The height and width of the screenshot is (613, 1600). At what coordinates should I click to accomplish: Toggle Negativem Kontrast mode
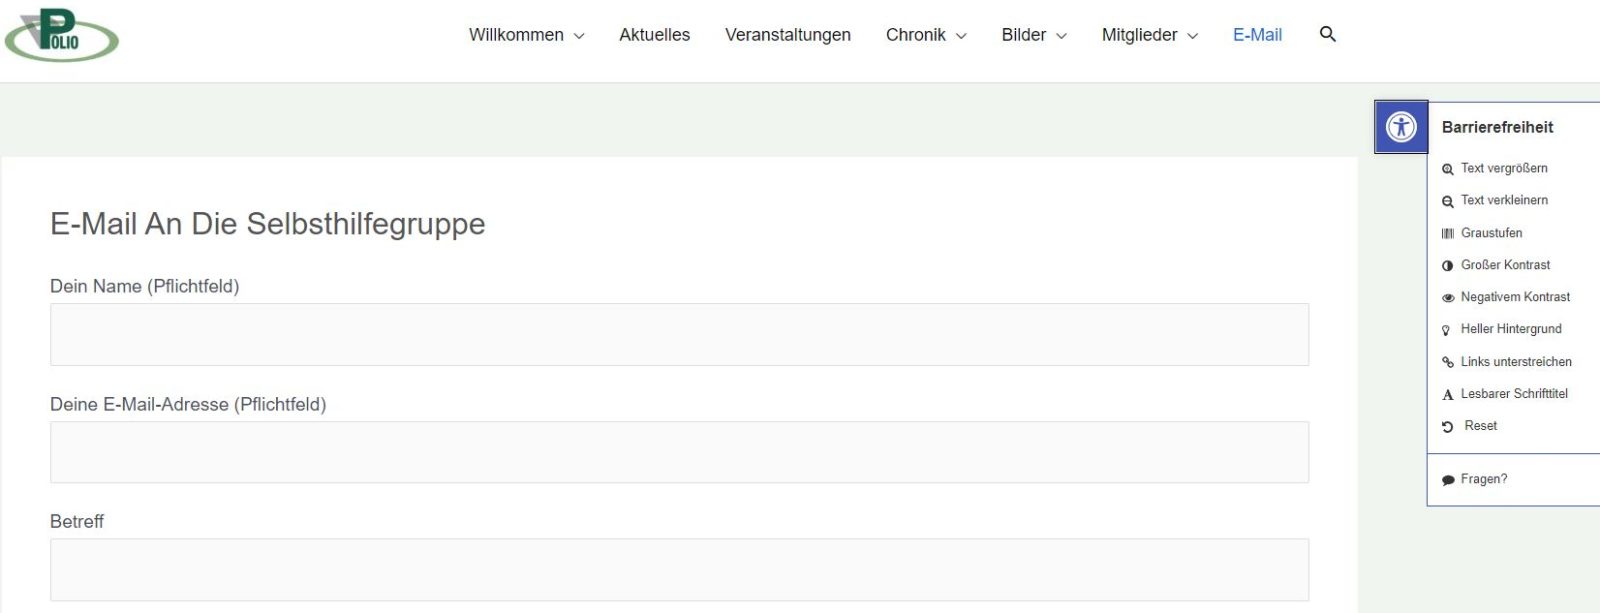click(x=1514, y=297)
